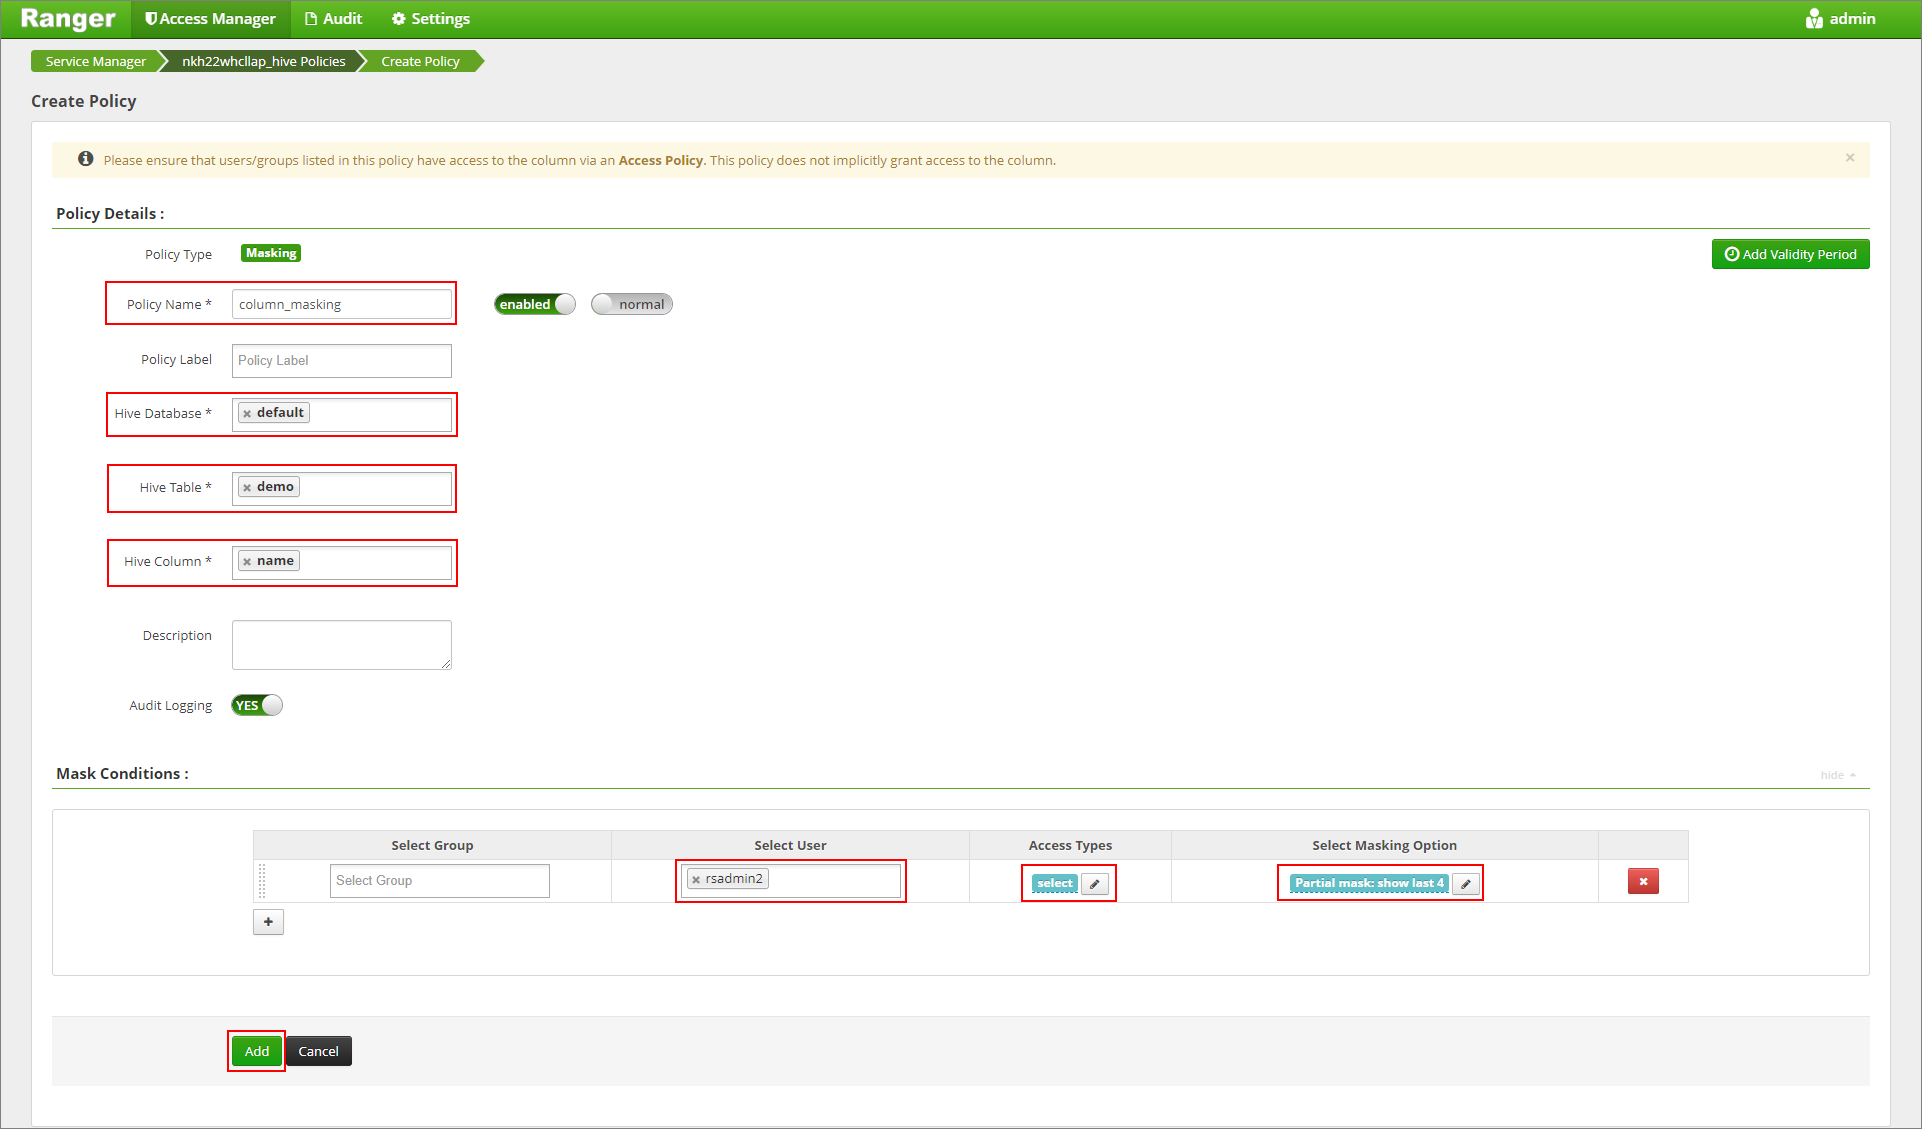
Task: Toggle the policy enabled switch
Action: coord(532,304)
